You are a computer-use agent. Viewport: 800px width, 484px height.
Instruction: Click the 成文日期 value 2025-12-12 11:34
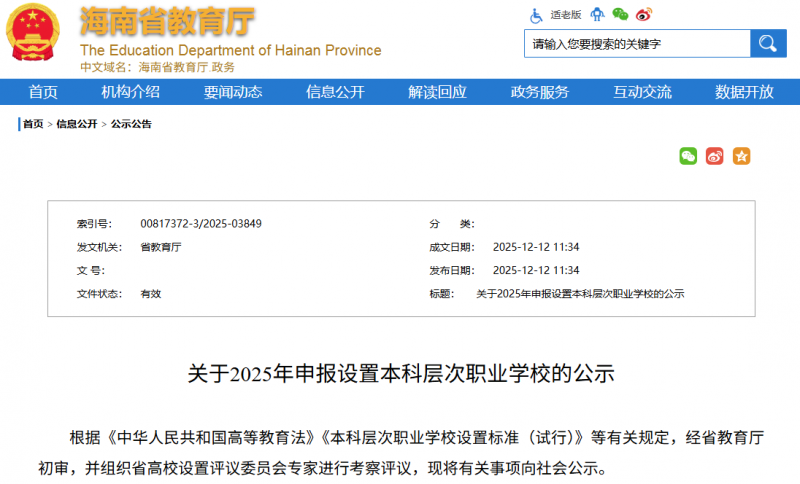tap(536, 247)
